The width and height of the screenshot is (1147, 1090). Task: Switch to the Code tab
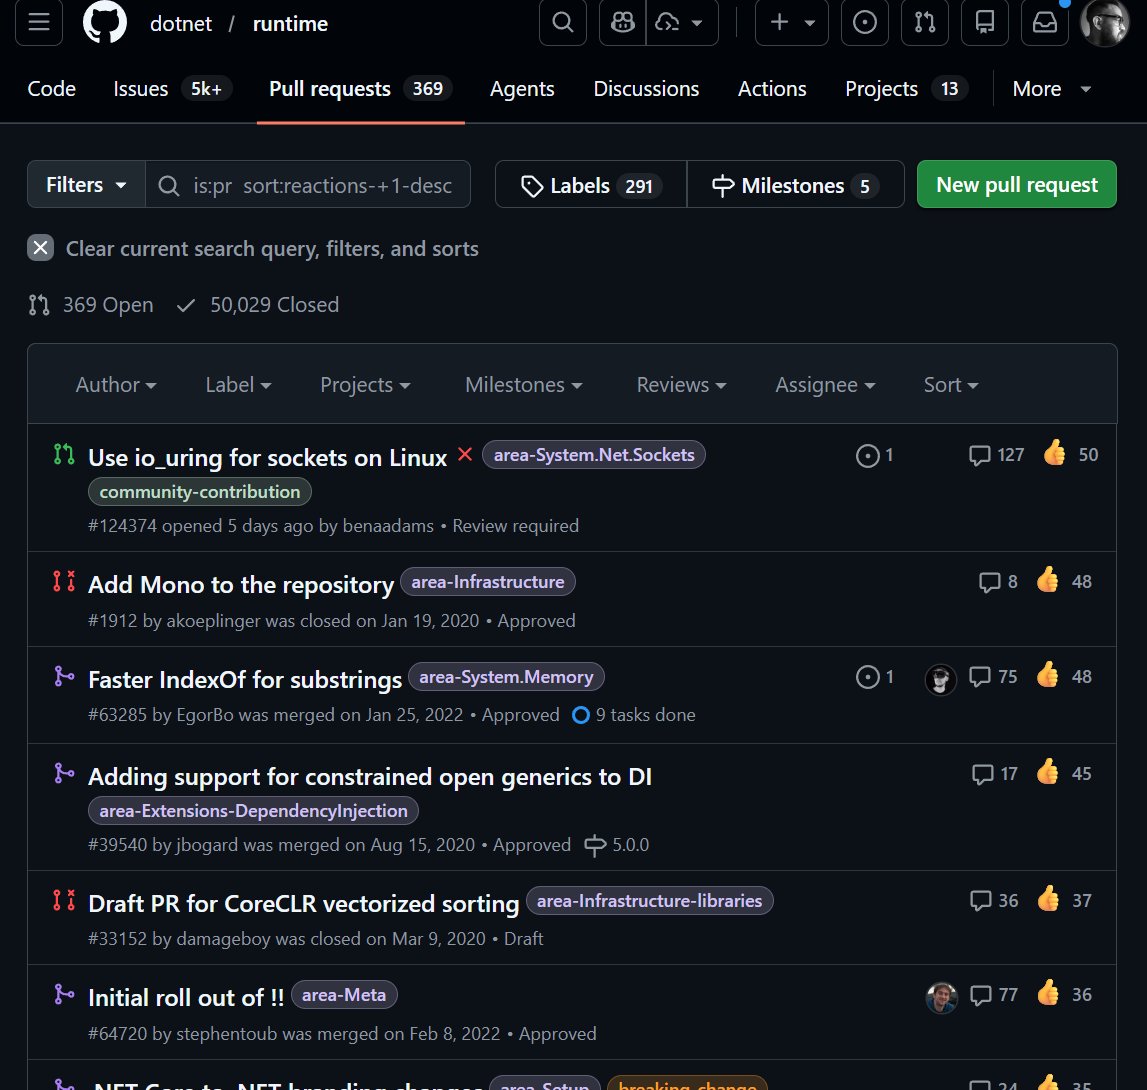point(51,89)
